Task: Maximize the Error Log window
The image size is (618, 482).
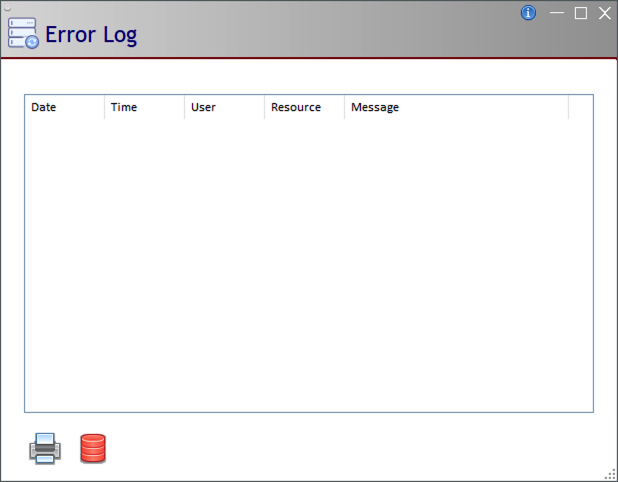Action: [x=581, y=13]
